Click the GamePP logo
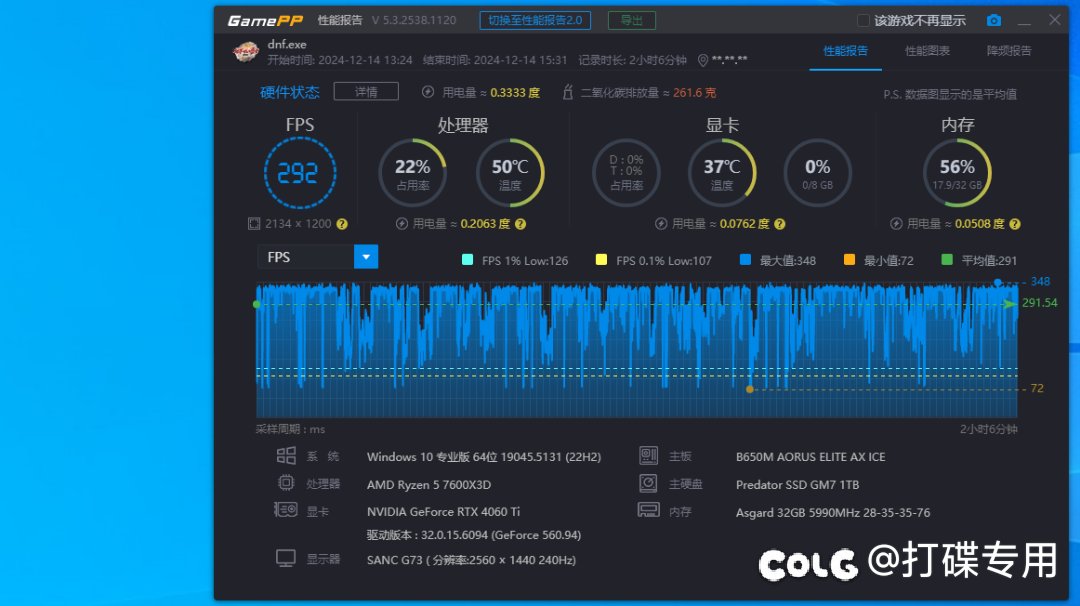 pyautogui.click(x=265, y=21)
